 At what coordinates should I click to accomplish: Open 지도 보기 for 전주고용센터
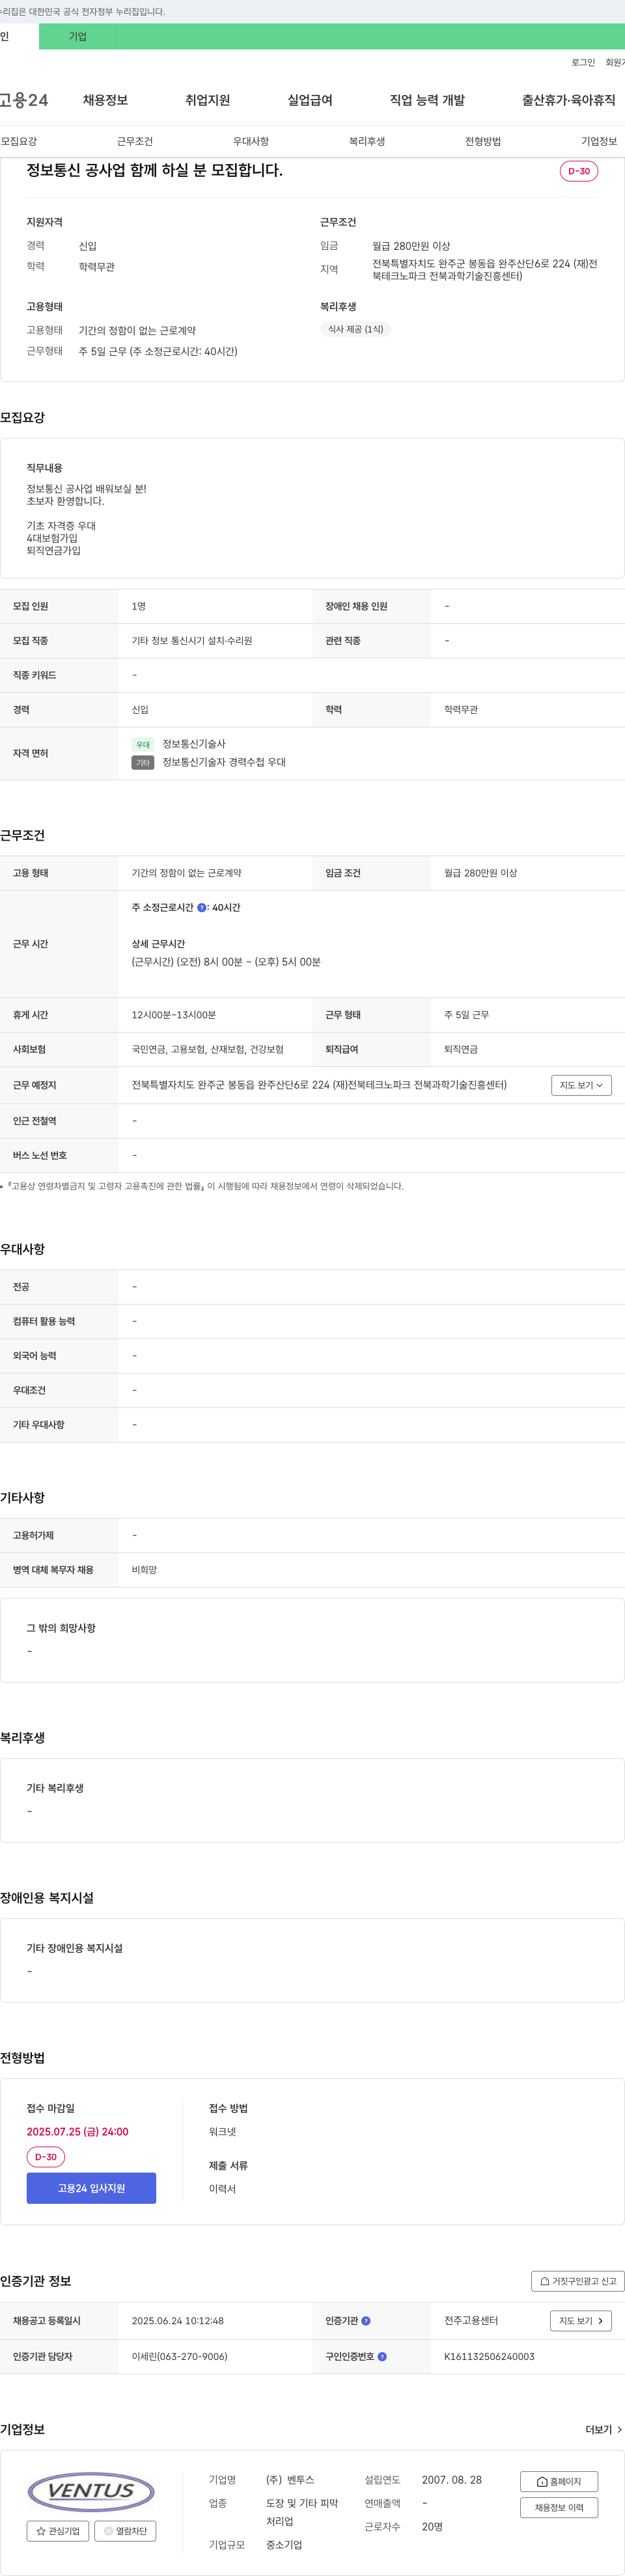(581, 2321)
